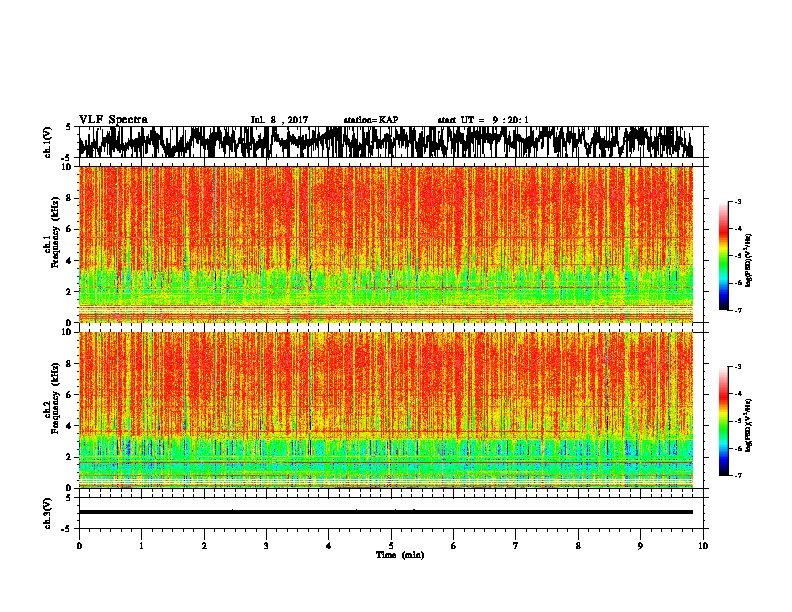Click the ch.2 color scale bar
Image resolution: width=792 pixels, height=612 pixels.
coord(723,421)
